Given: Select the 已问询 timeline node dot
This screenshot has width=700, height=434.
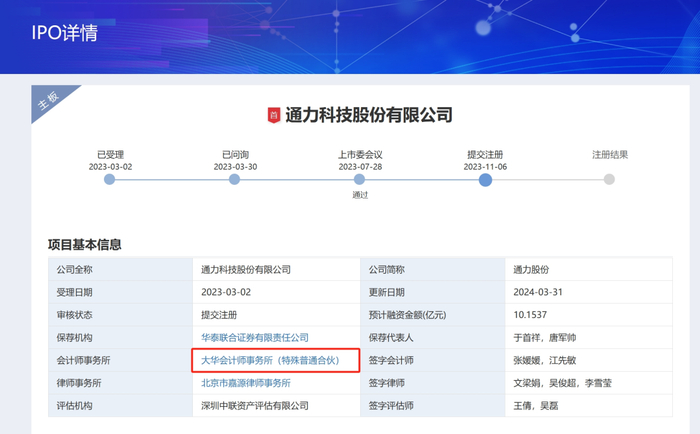Looking at the screenshot, I should (x=234, y=179).
